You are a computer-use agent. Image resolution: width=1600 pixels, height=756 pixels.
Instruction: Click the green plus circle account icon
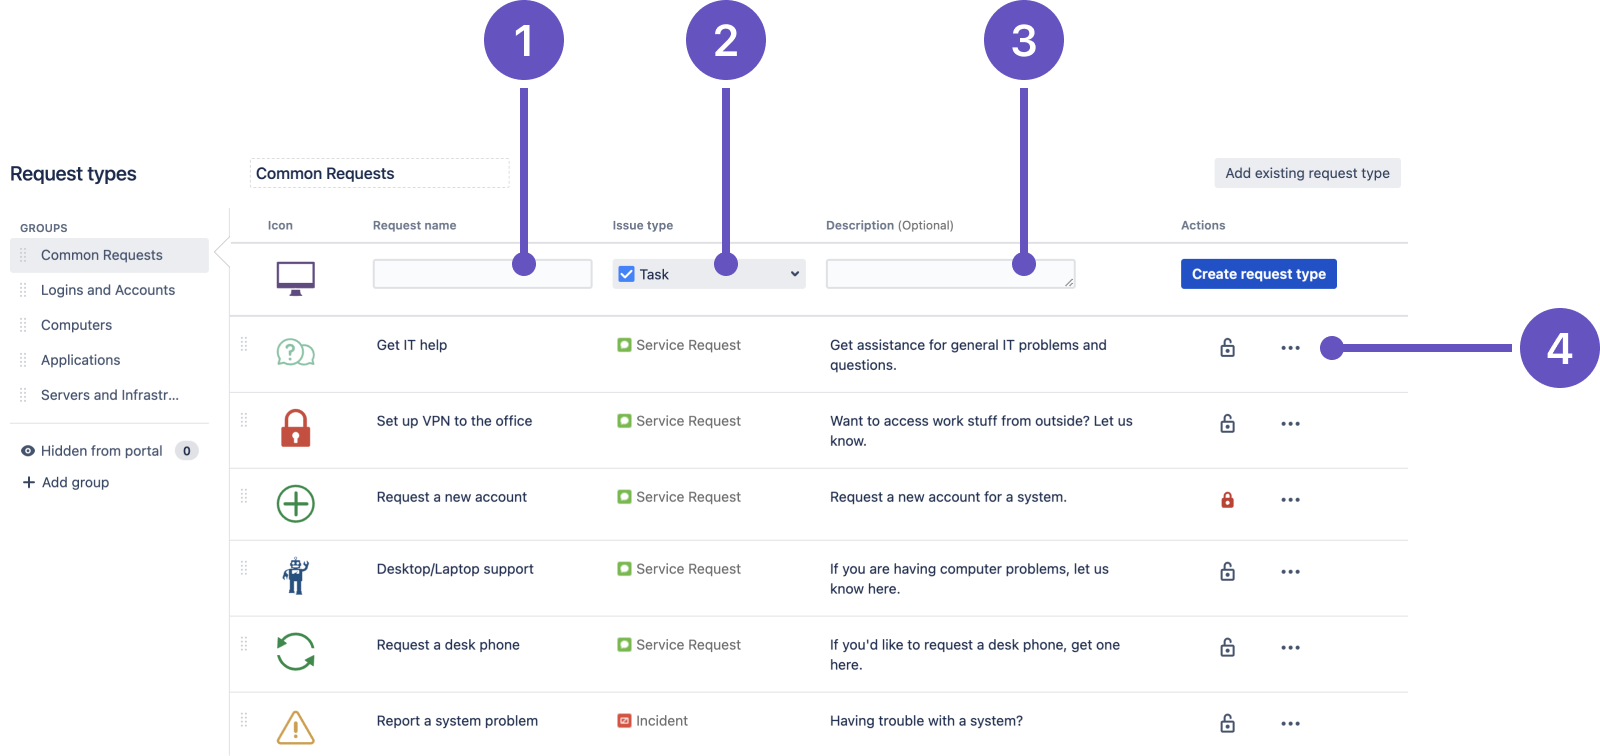(x=295, y=504)
